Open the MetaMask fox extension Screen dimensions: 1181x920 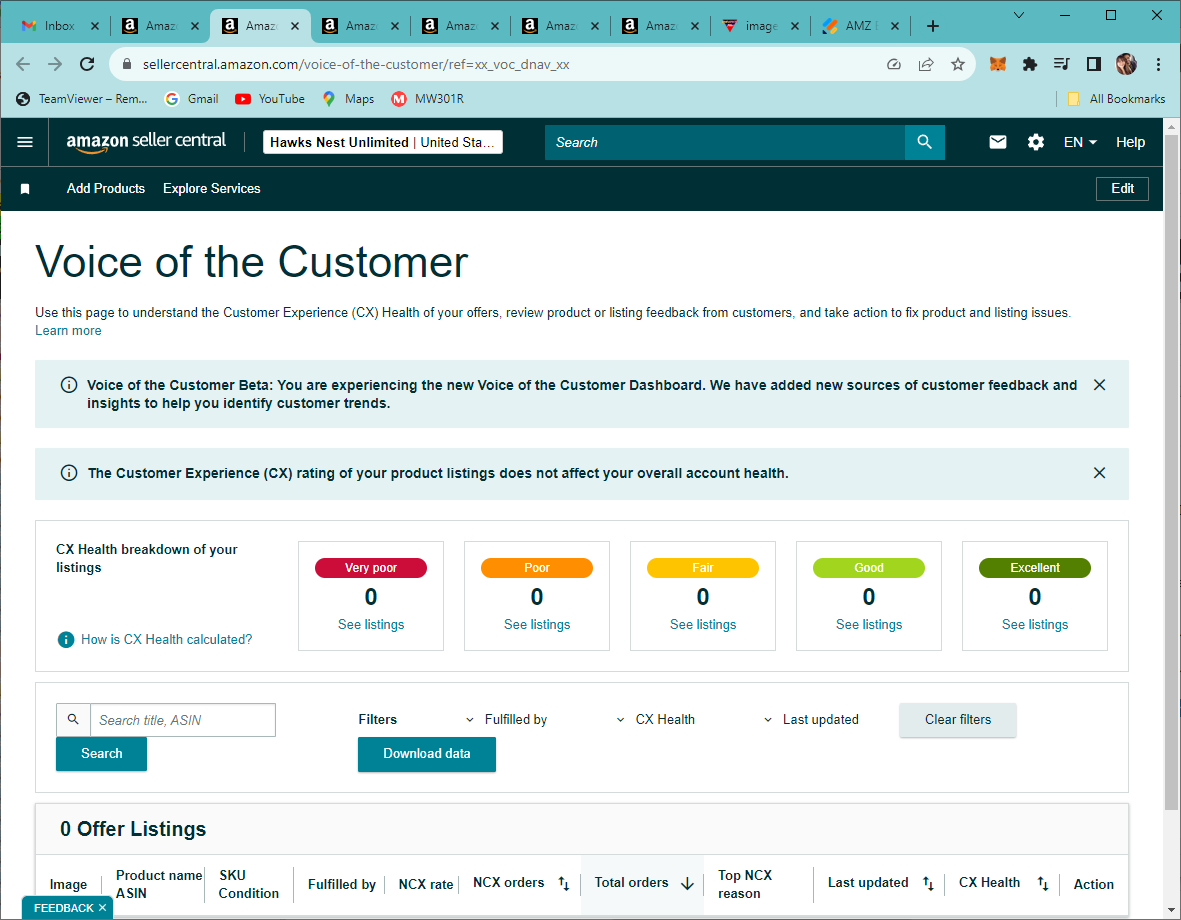pos(997,64)
